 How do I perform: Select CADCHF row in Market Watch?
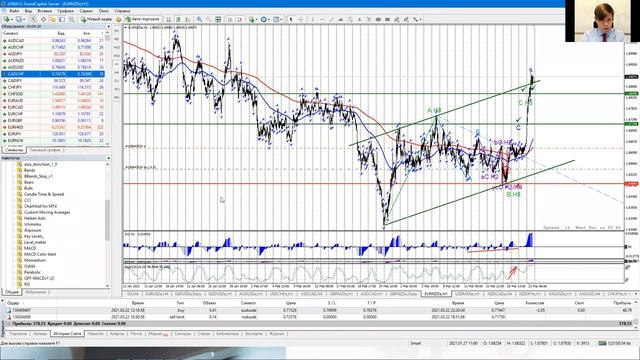[53, 74]
